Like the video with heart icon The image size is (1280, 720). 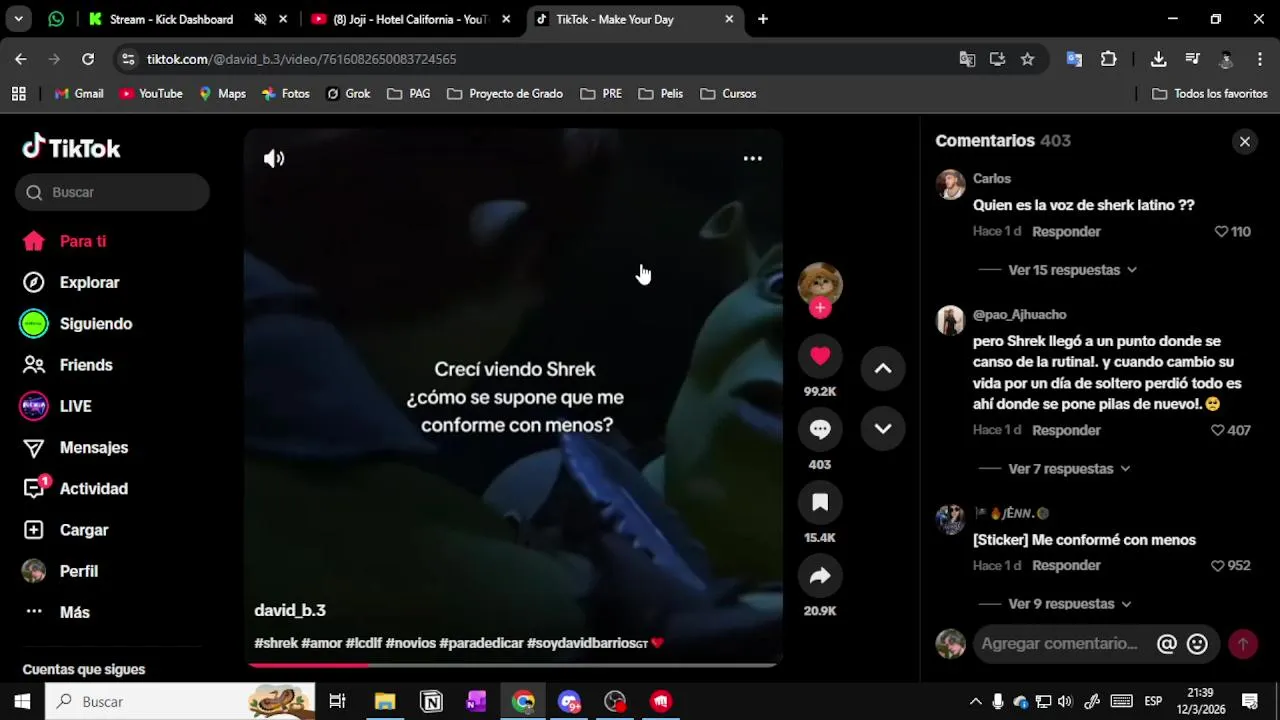[820, 356]
